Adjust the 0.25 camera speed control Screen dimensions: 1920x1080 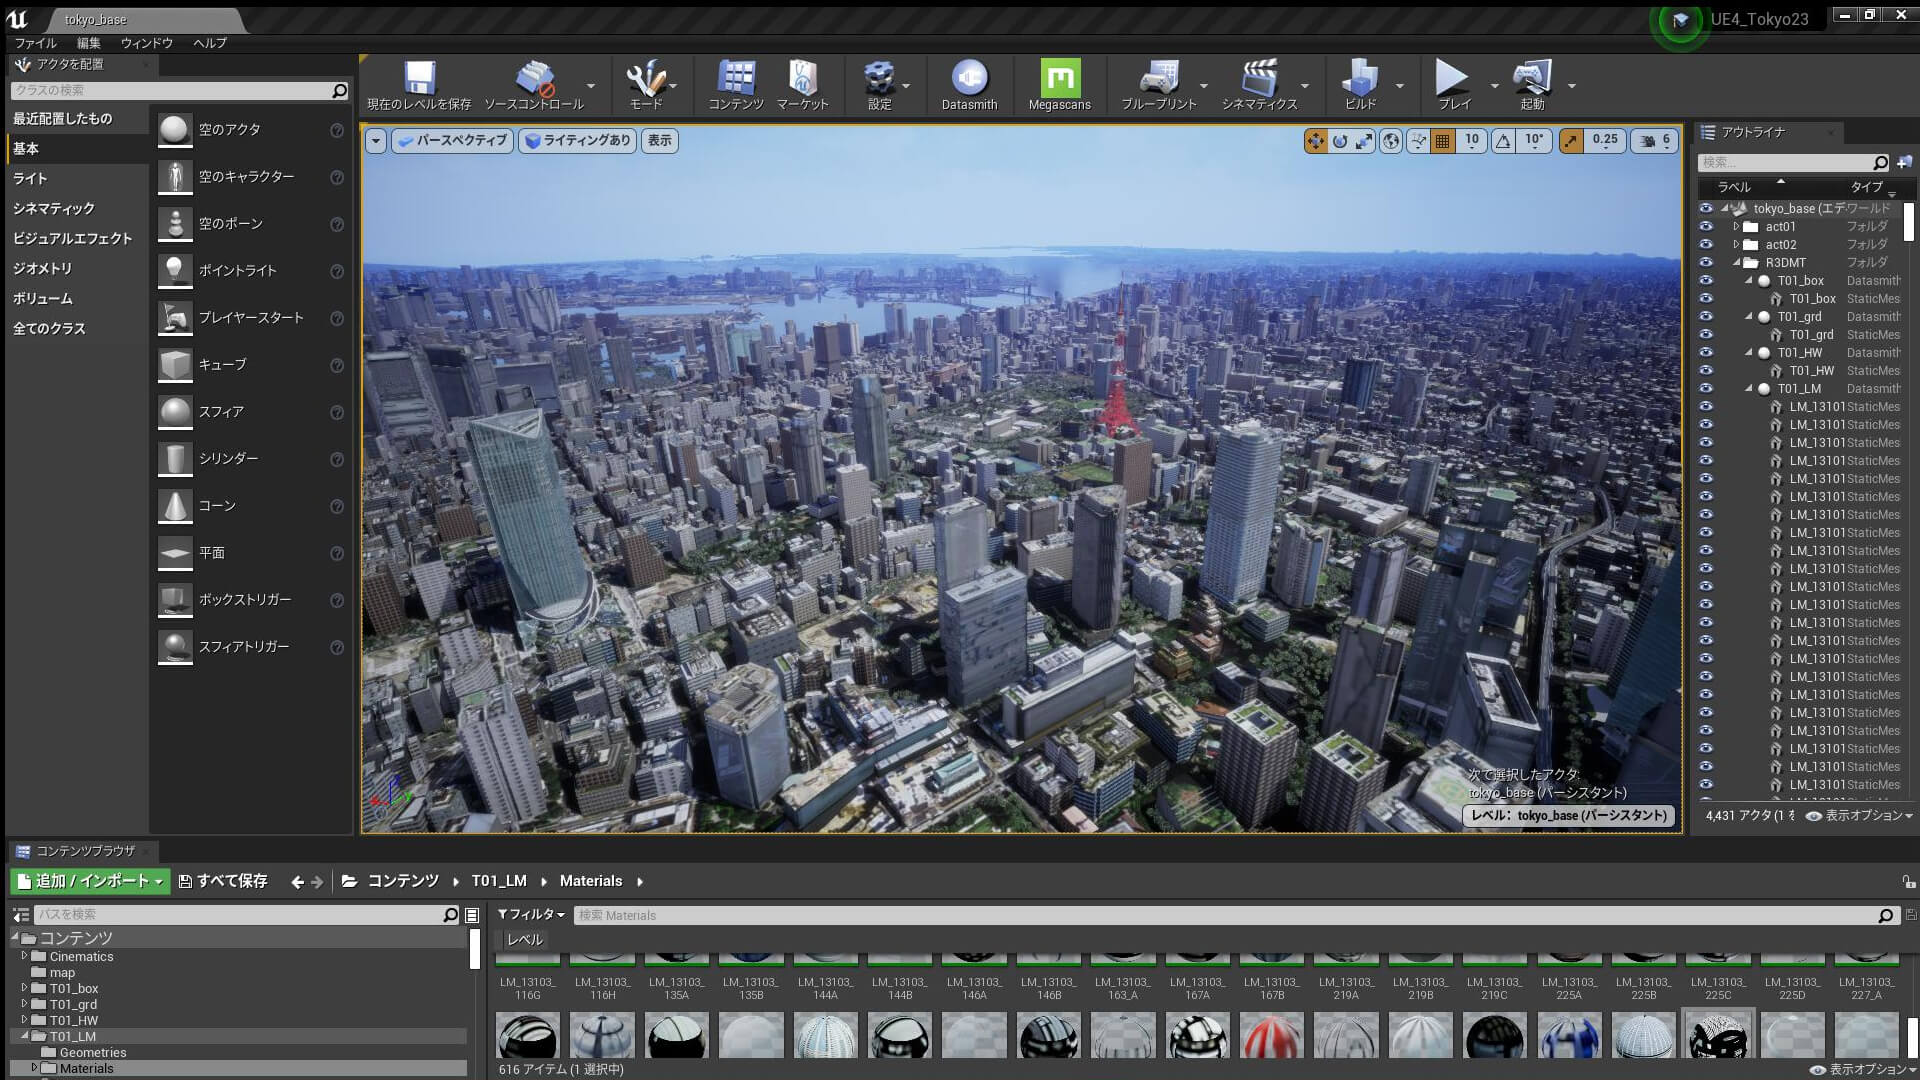(1605, 141)
